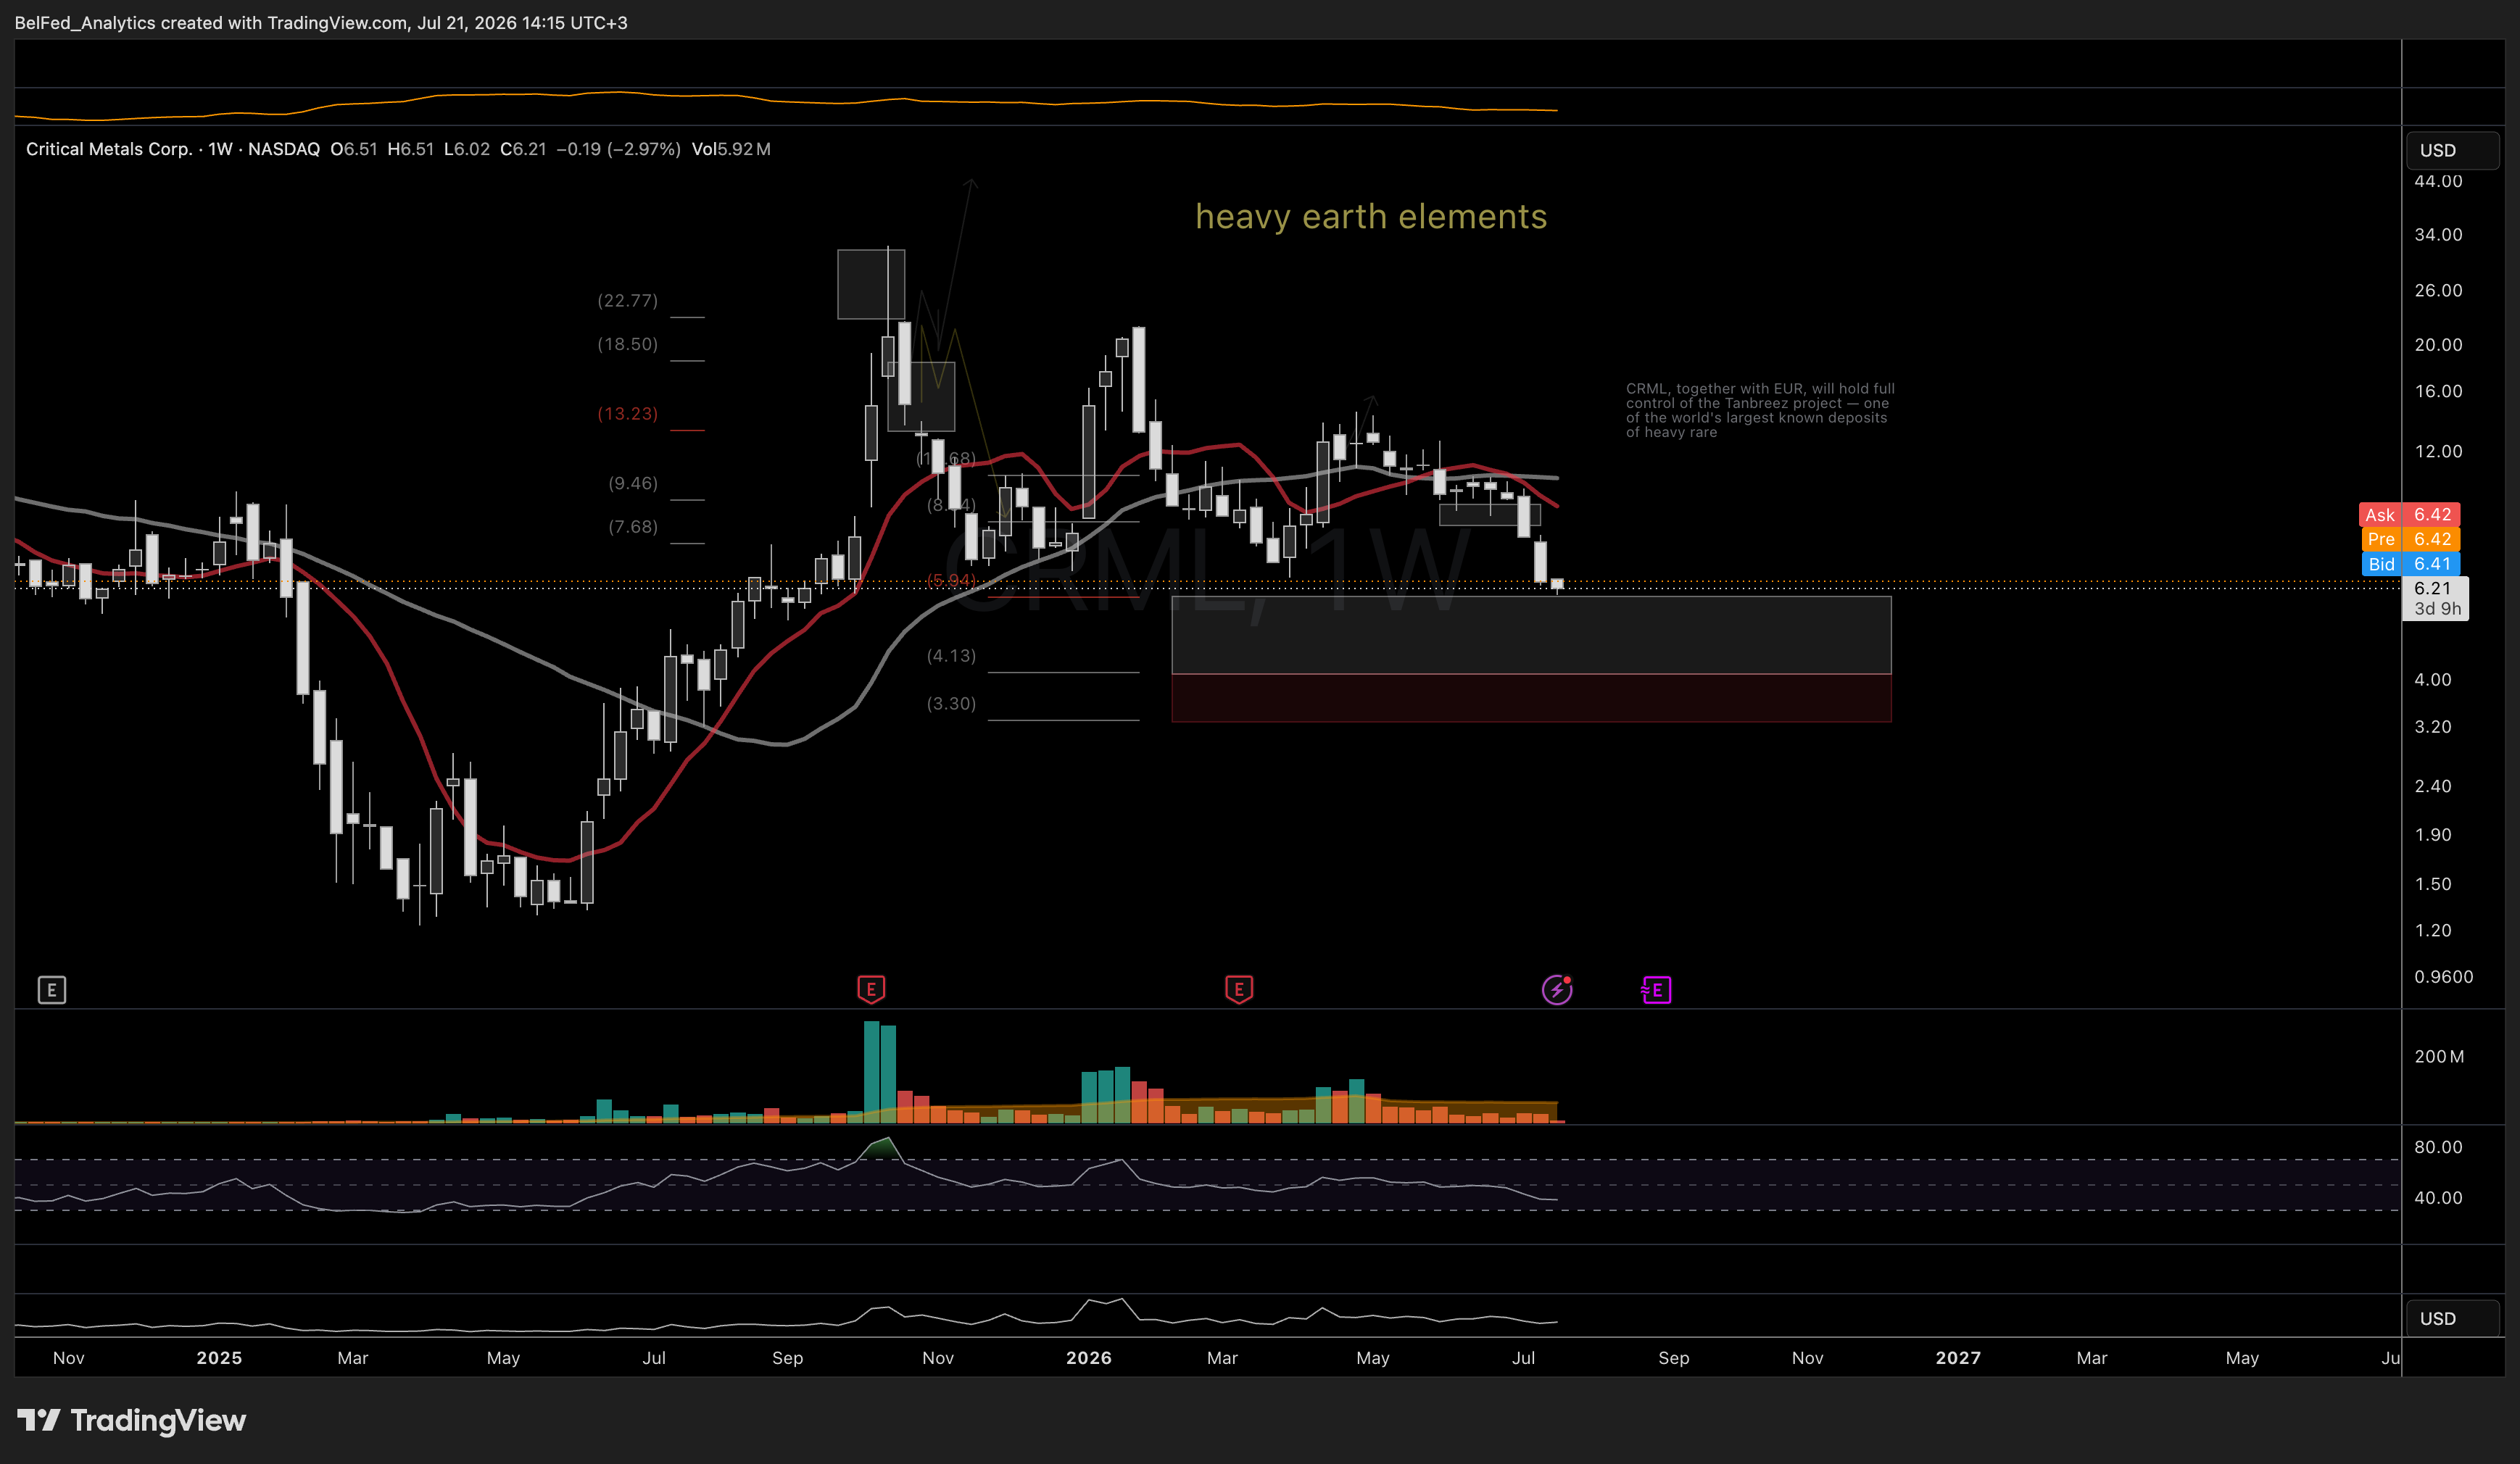
Task: Click the (7.68) level label
Action: coord(633,526)
